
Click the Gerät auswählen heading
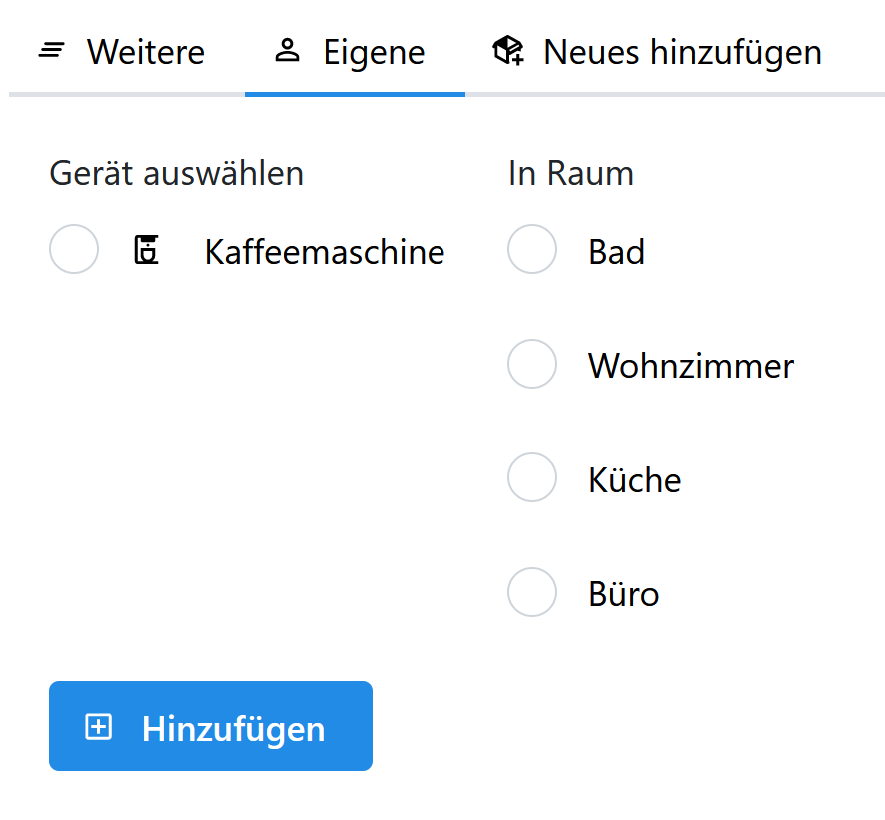(x=177, y=173)
